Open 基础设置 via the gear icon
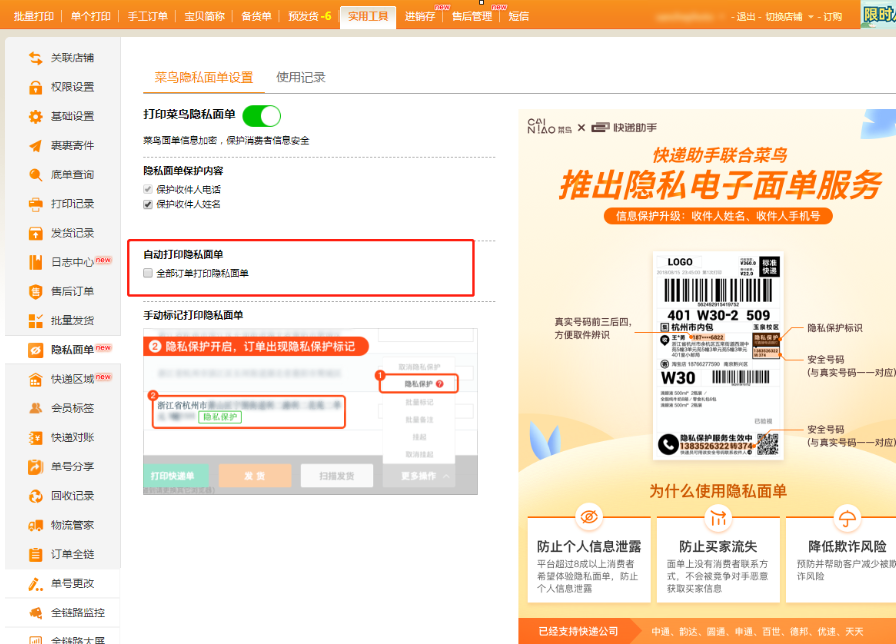Viewport: 896px width, 644px height. 35,116
